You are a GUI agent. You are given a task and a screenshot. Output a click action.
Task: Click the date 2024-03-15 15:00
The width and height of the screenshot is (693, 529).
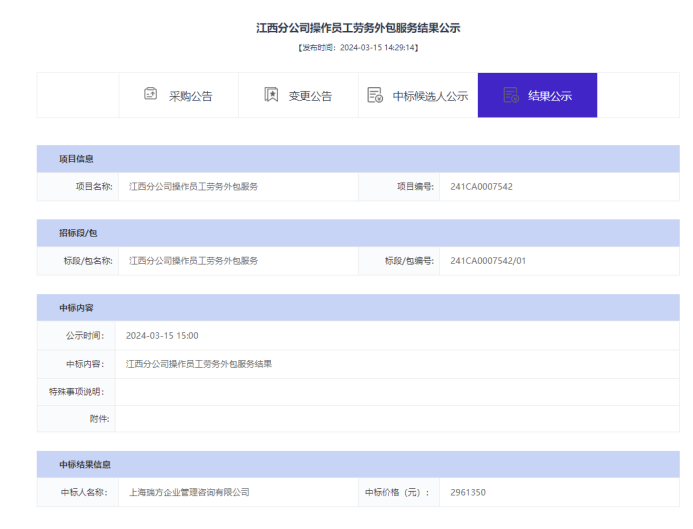coord(162,336)
